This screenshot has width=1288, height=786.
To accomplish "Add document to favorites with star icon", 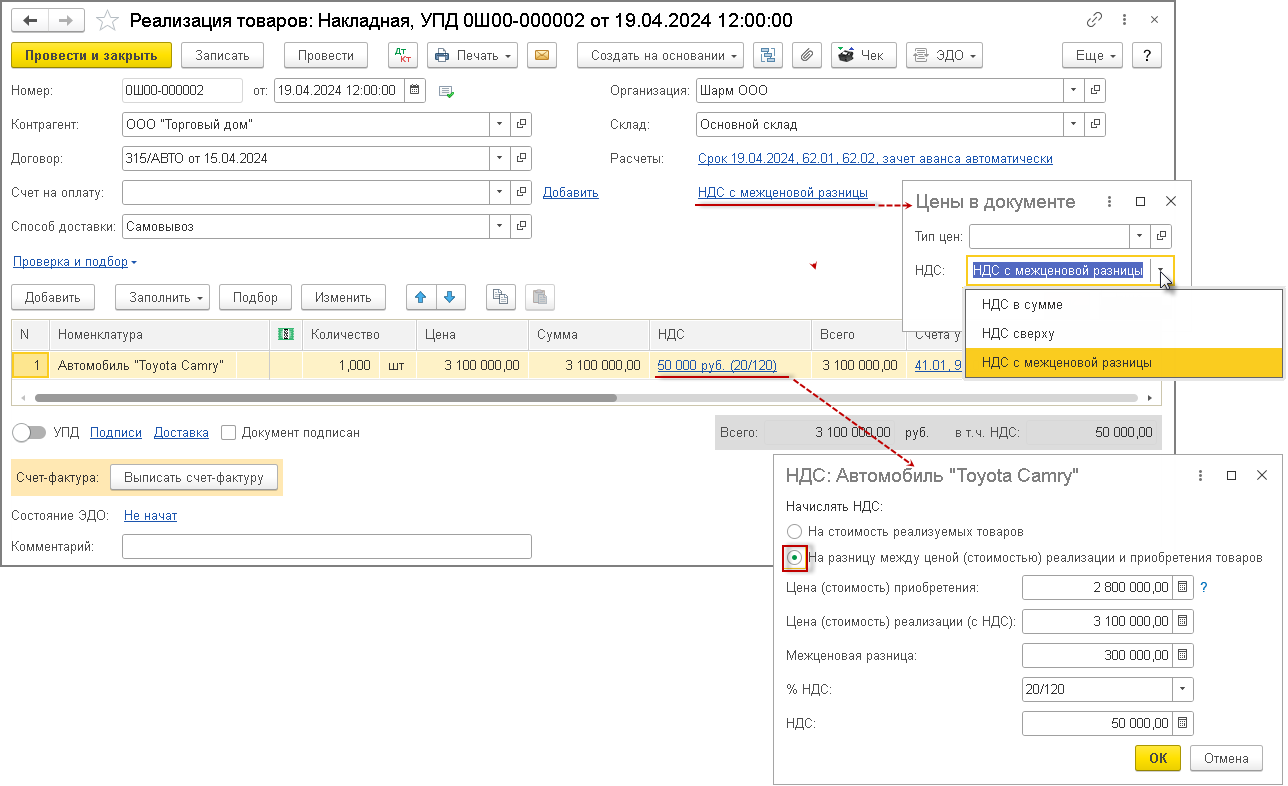I will (x=107, y=21).
